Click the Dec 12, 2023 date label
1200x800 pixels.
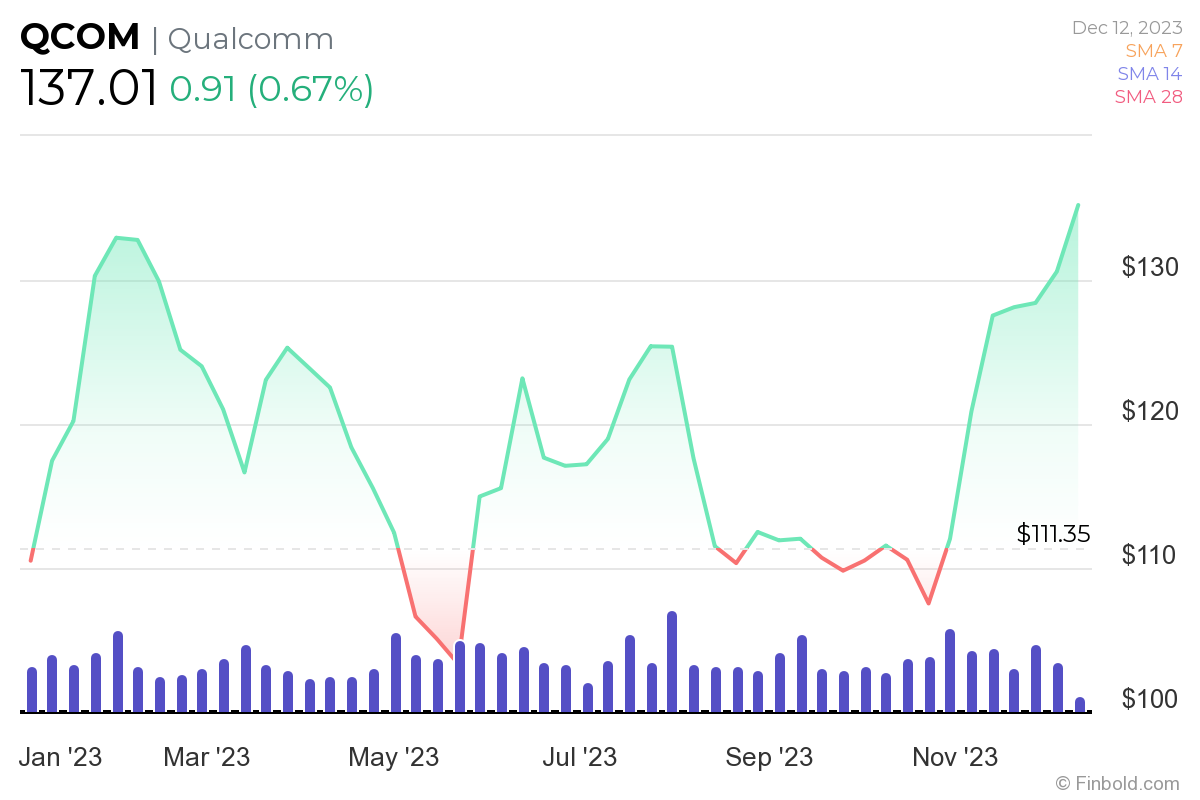(x=1127, y=27)
